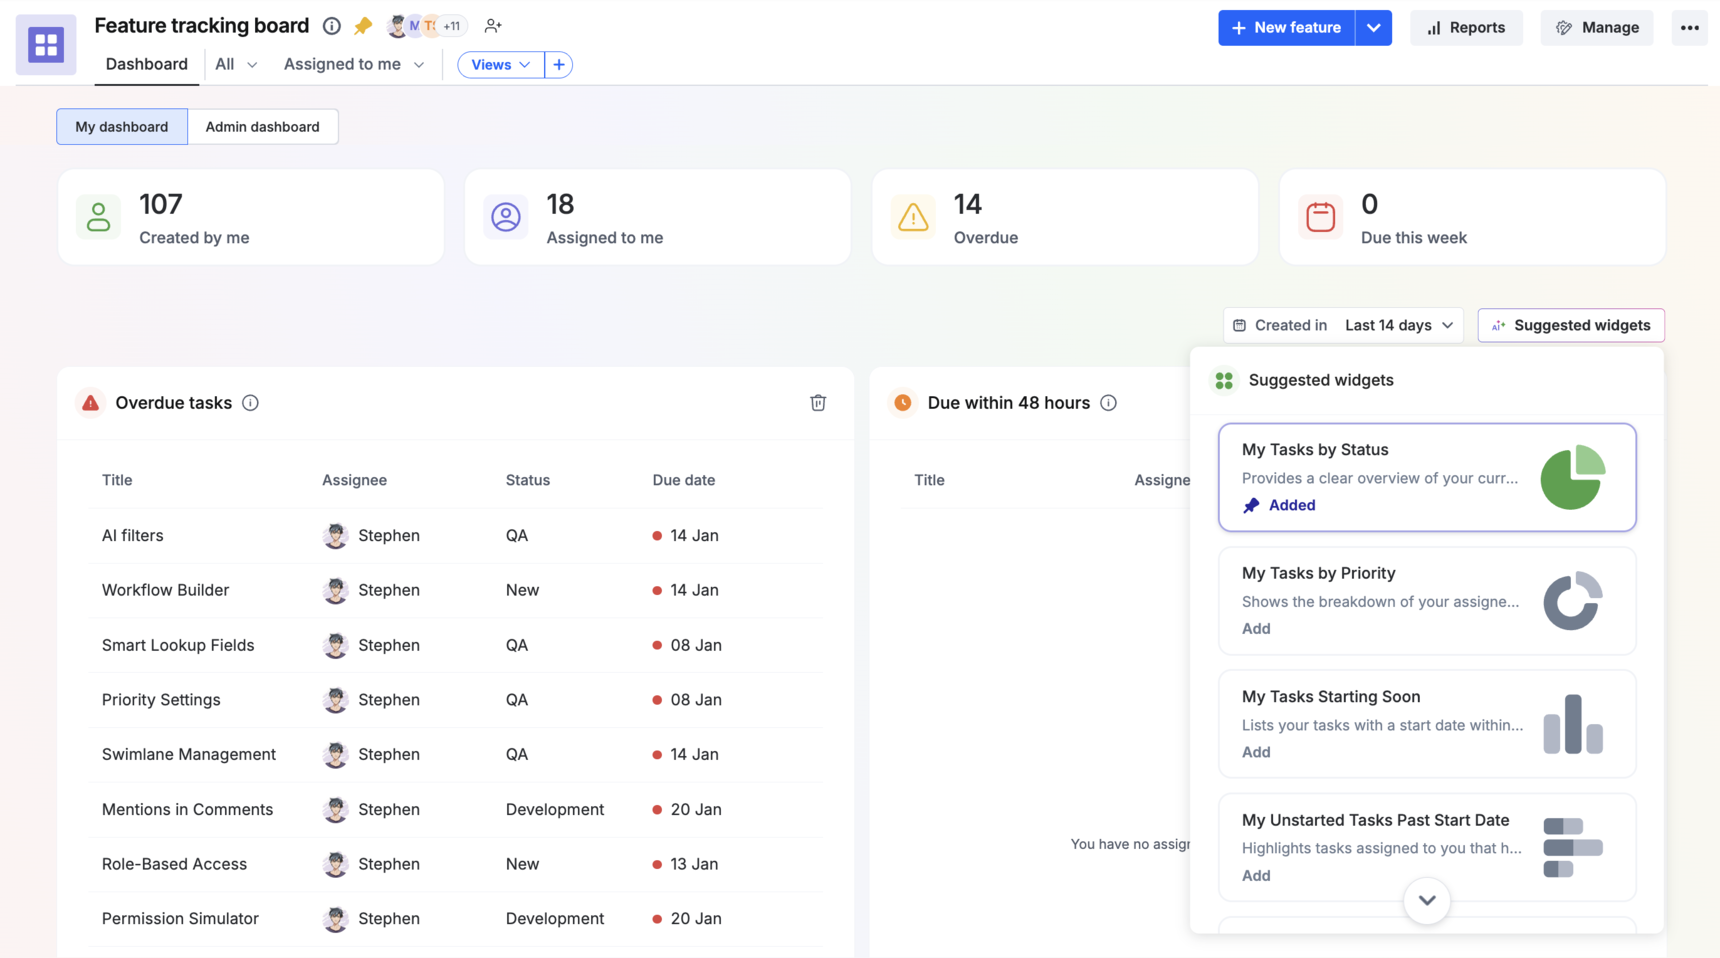Click info icon beside Due within 48 hours
This screenshot has width=1720, height=958.
[x=1108, y=403]
